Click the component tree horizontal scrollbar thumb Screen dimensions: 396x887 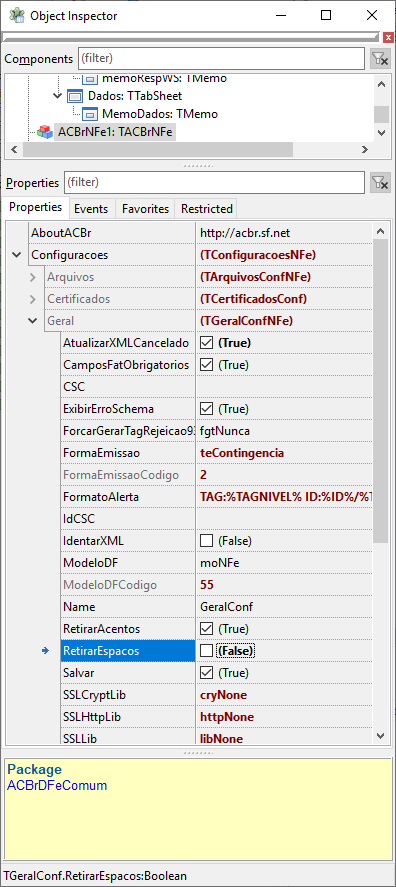158,150
